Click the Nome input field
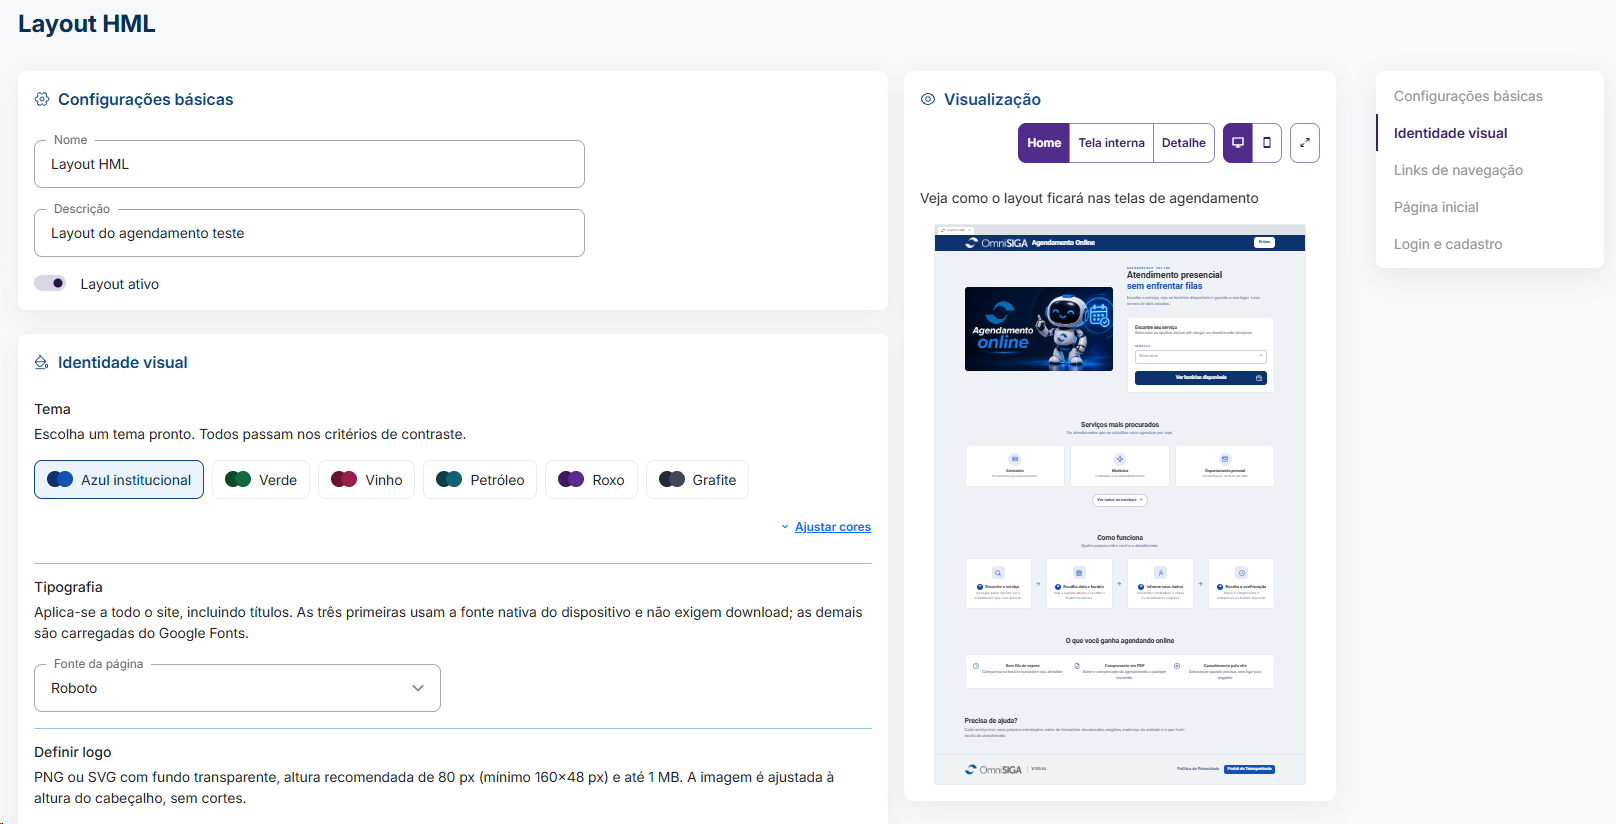1616x824 pixels. tap(309, 164)
